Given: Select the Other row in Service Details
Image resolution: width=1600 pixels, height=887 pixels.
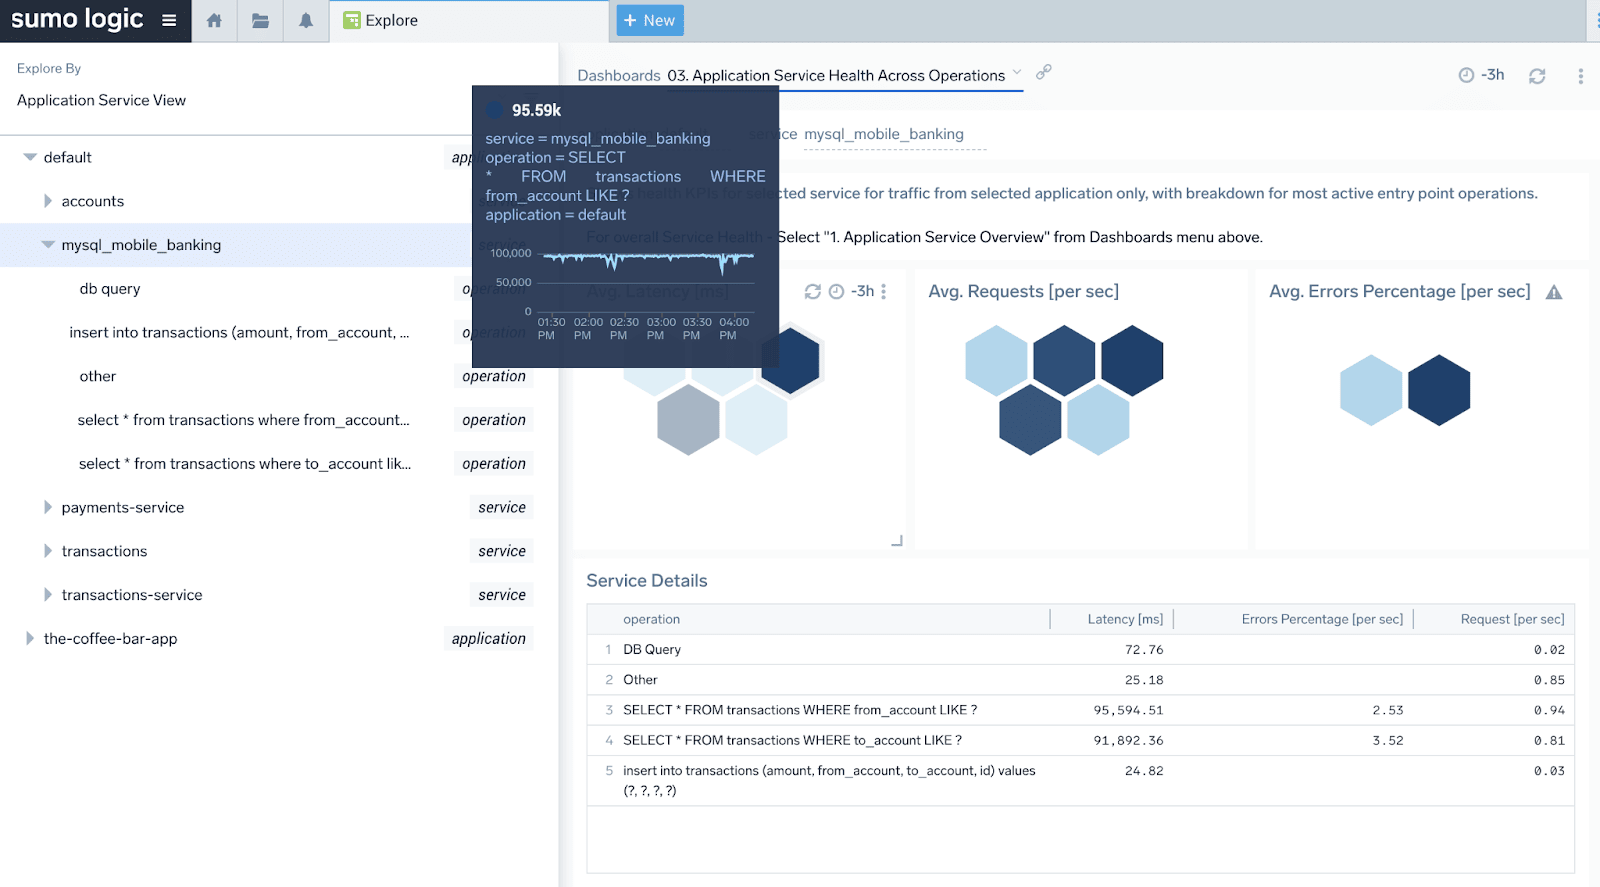Looking at the screenshot, I should pyautogui.click(x=1080, y=680).
